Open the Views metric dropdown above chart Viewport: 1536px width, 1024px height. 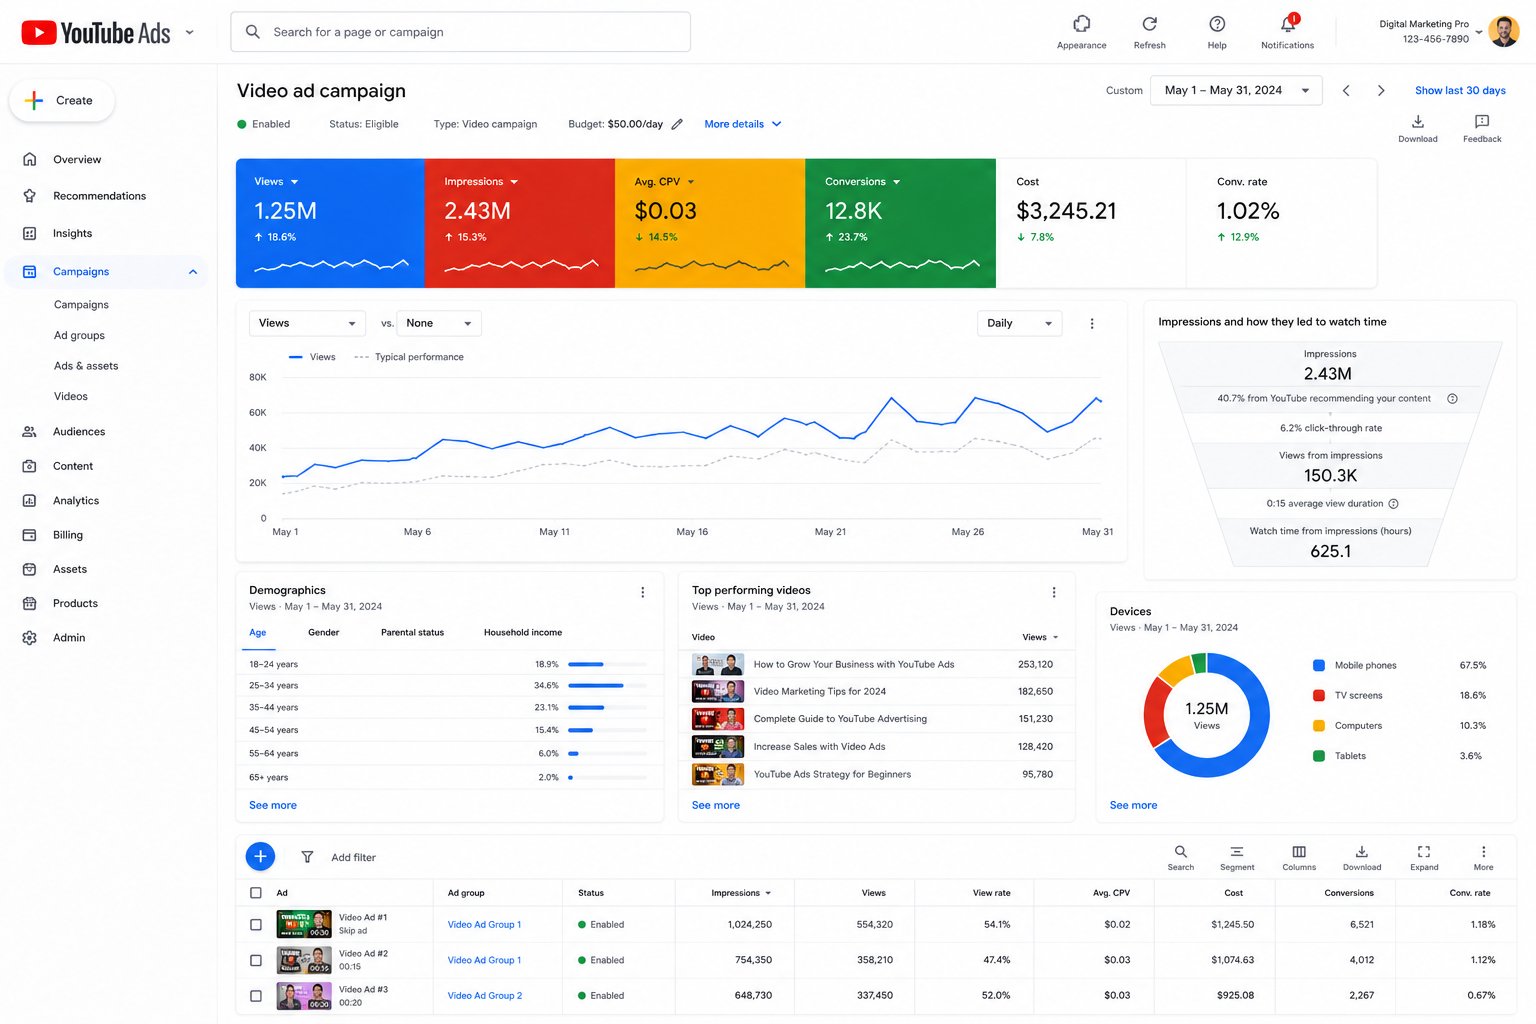307,323
